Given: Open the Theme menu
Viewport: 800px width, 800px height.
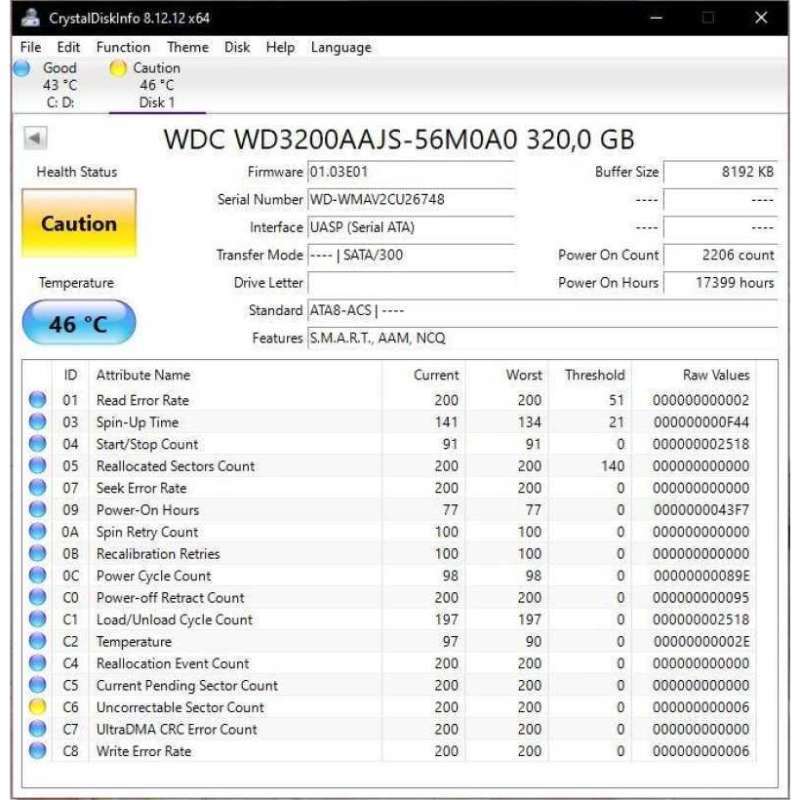Looking at the screenshot, I should pyautogui.click(x=187, y=47).
